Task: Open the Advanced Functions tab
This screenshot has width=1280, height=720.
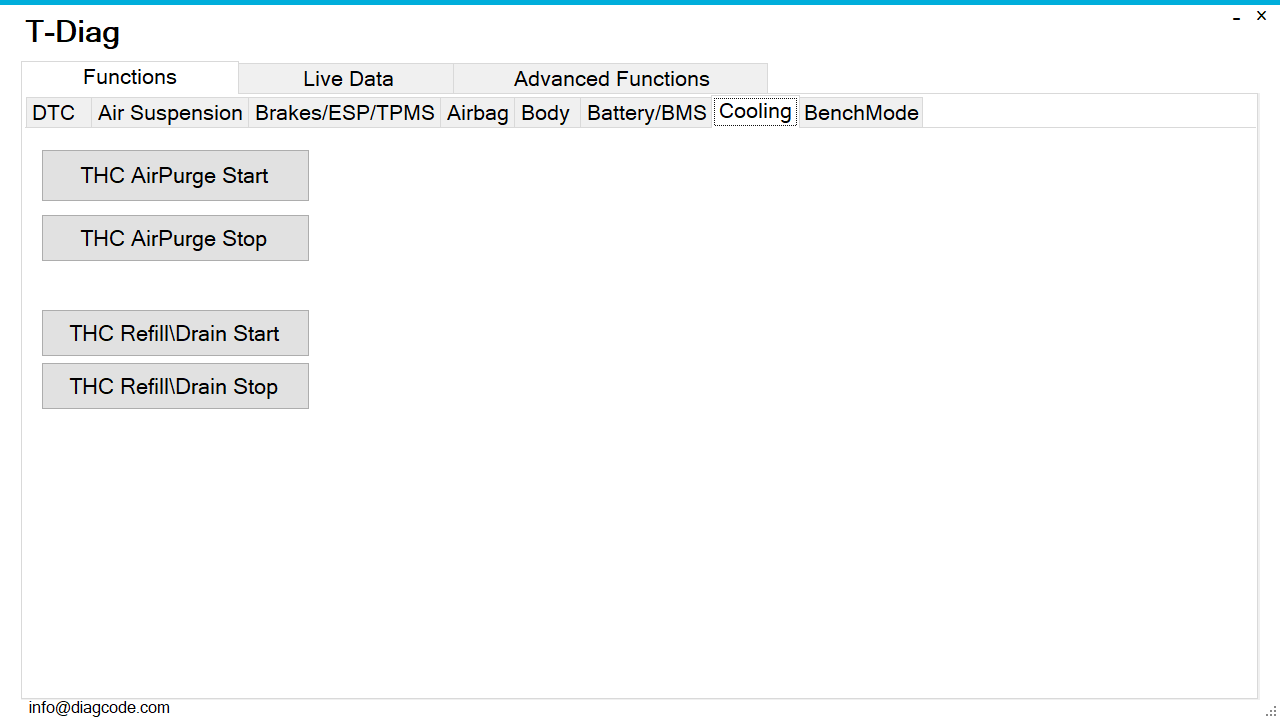Action: click(611, 79)
